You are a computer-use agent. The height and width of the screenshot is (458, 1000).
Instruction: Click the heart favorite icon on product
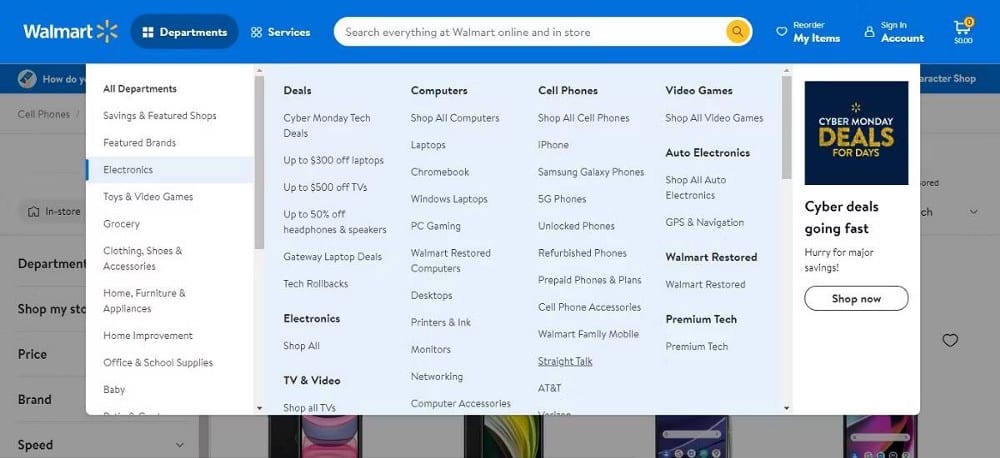click(950, 340)
